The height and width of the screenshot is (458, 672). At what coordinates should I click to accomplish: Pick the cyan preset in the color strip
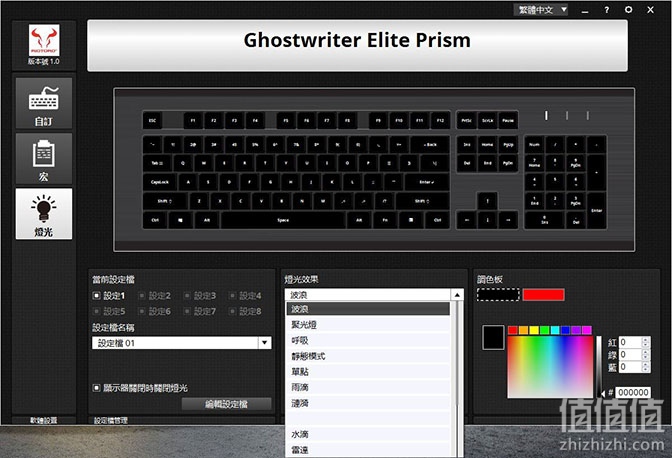tap(555, 330)
